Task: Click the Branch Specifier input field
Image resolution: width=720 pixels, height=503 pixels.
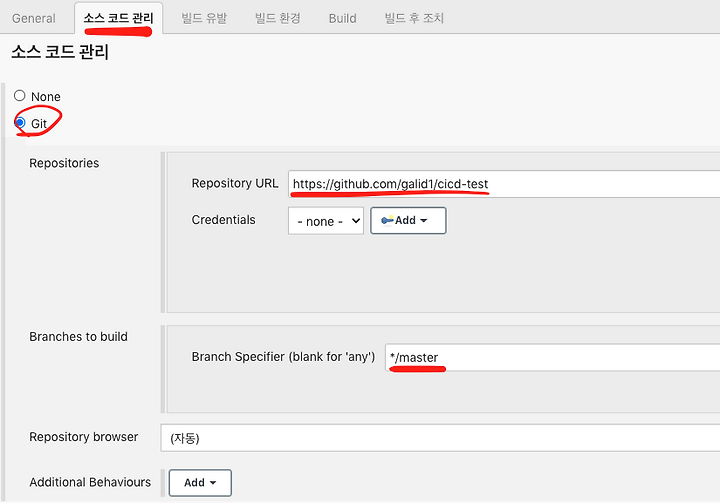Action: coord(552,357)
